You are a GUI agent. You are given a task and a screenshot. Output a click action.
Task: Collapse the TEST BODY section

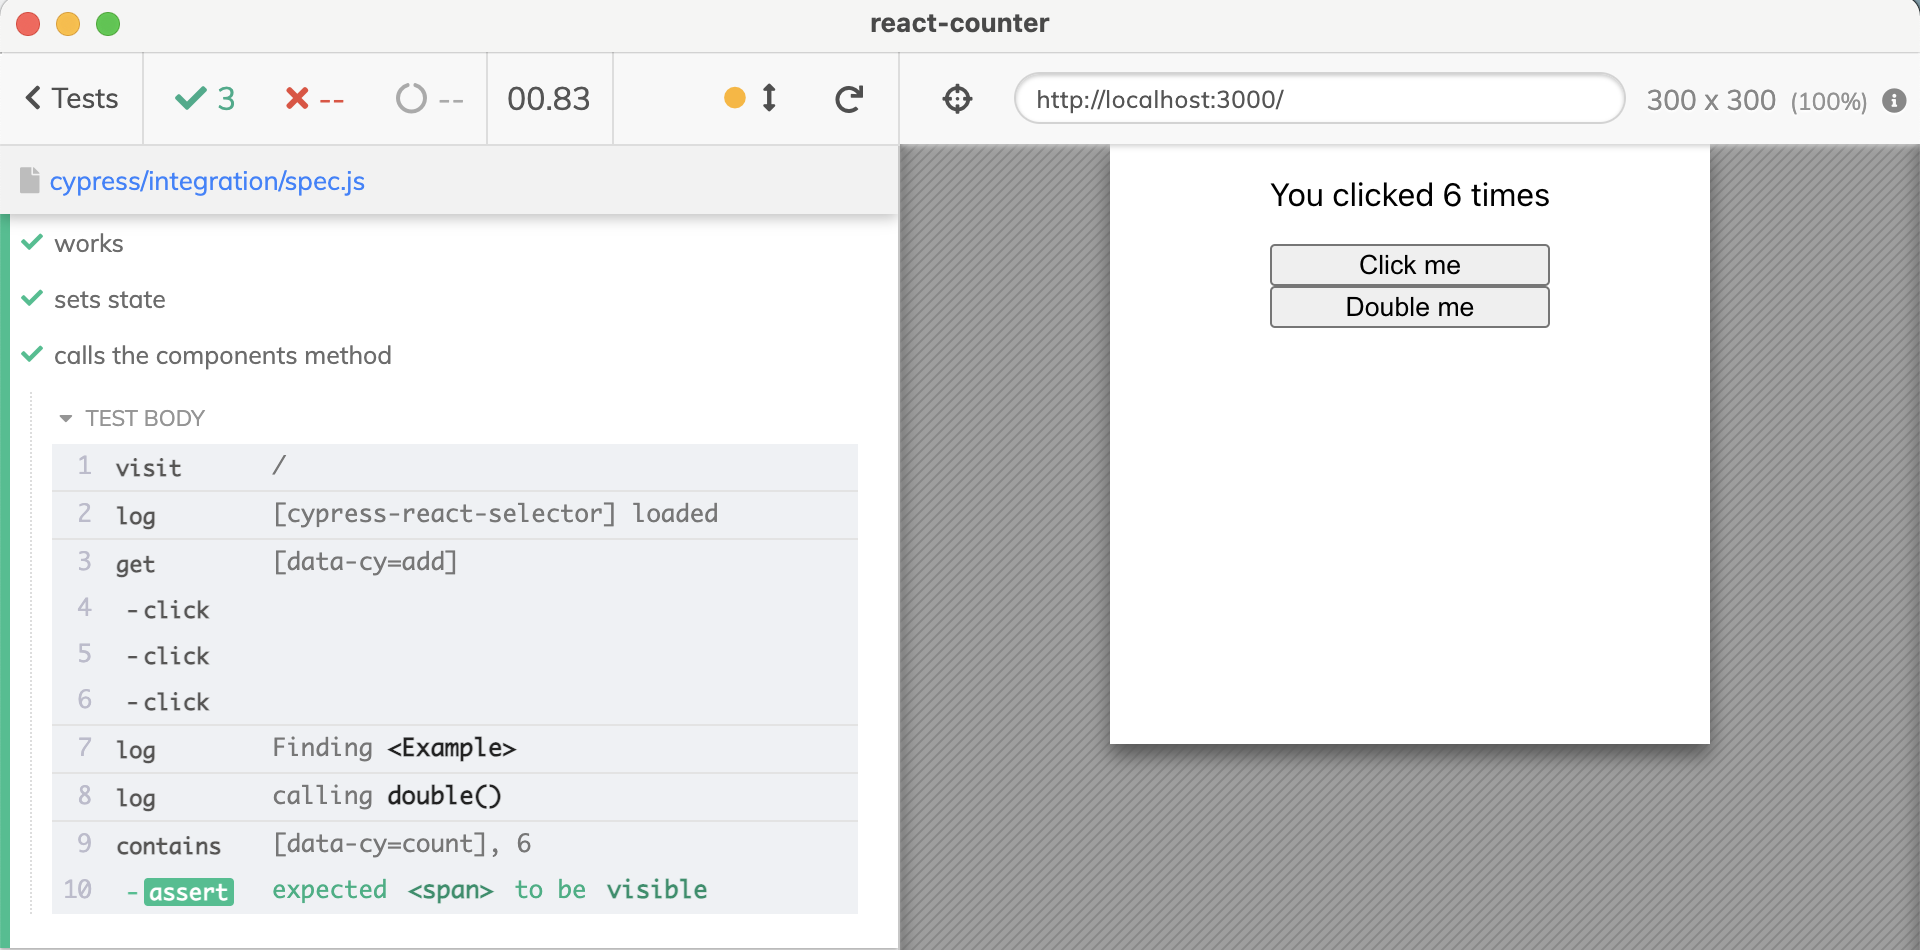[x=132, y=418]
